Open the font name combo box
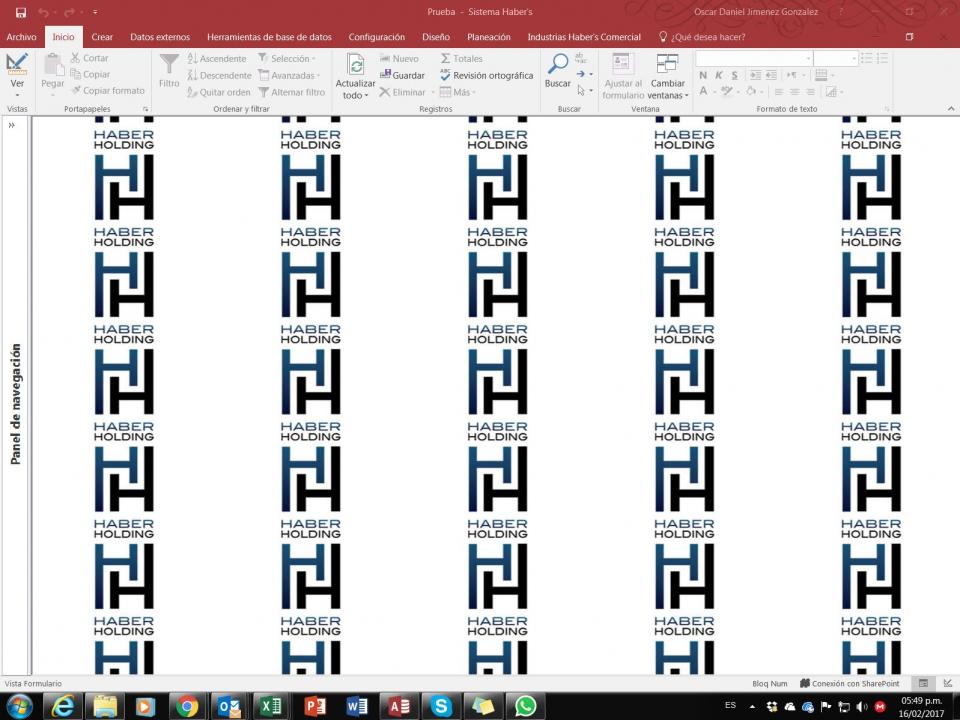The image size is (960, 720). tap(754, 59)
